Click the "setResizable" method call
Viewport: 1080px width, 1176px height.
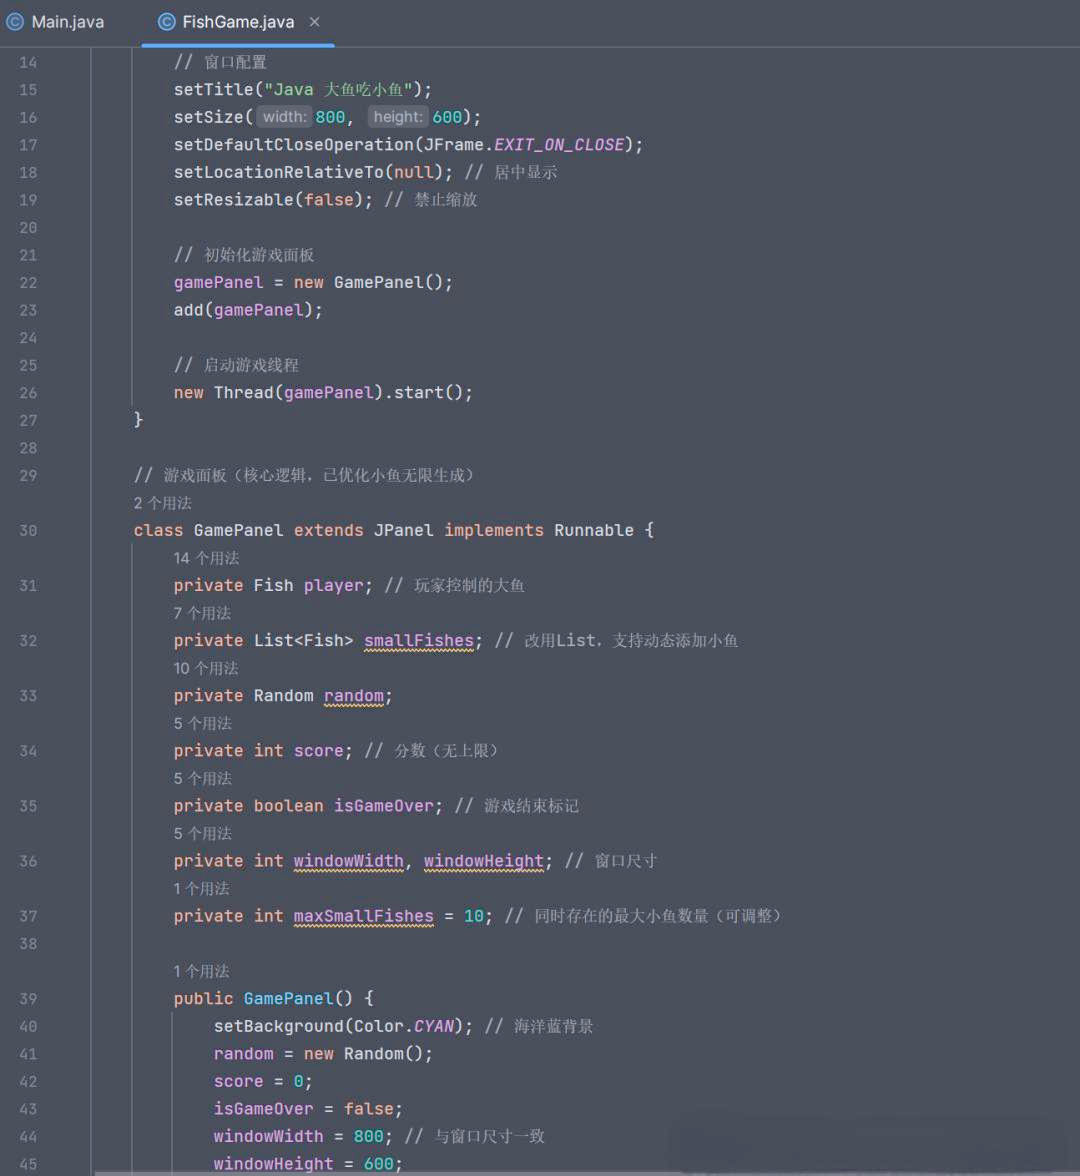pyautogui.click(x=234, y=200)
